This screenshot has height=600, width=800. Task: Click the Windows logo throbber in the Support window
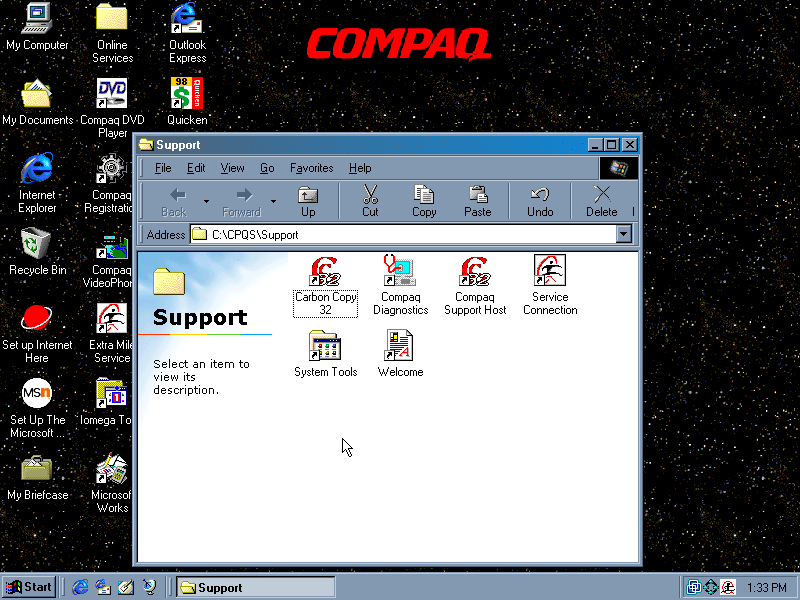[618, 168]
